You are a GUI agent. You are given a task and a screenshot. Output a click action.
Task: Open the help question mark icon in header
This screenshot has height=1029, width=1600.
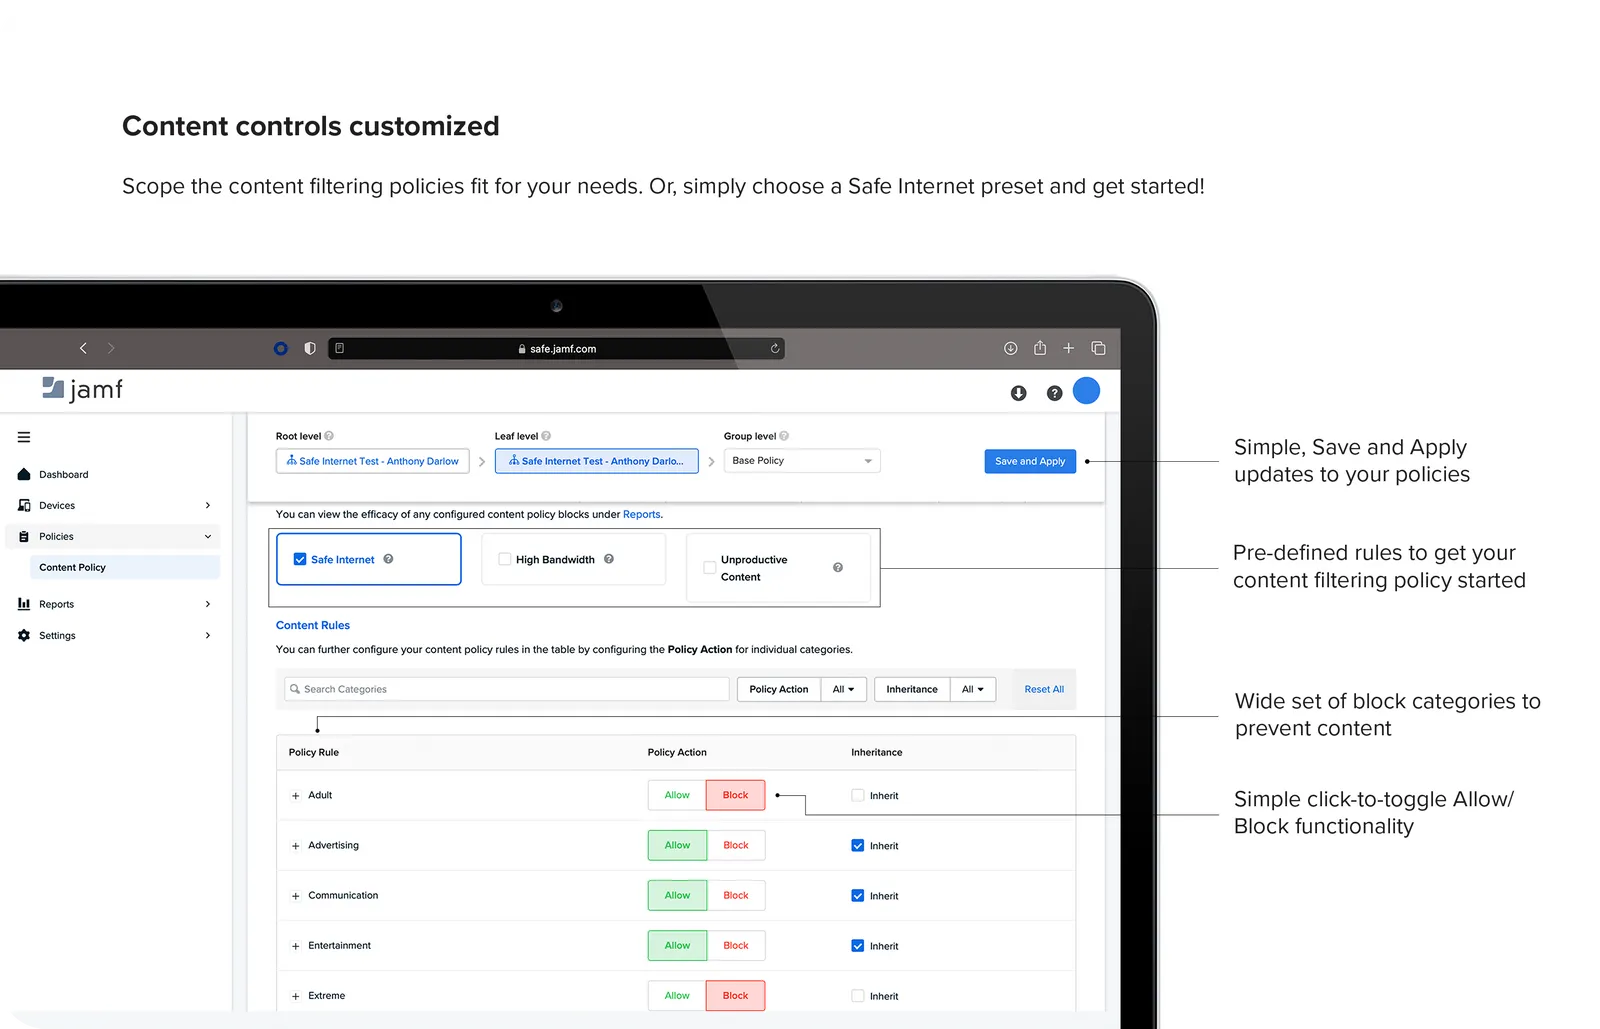click(1054, 393)
